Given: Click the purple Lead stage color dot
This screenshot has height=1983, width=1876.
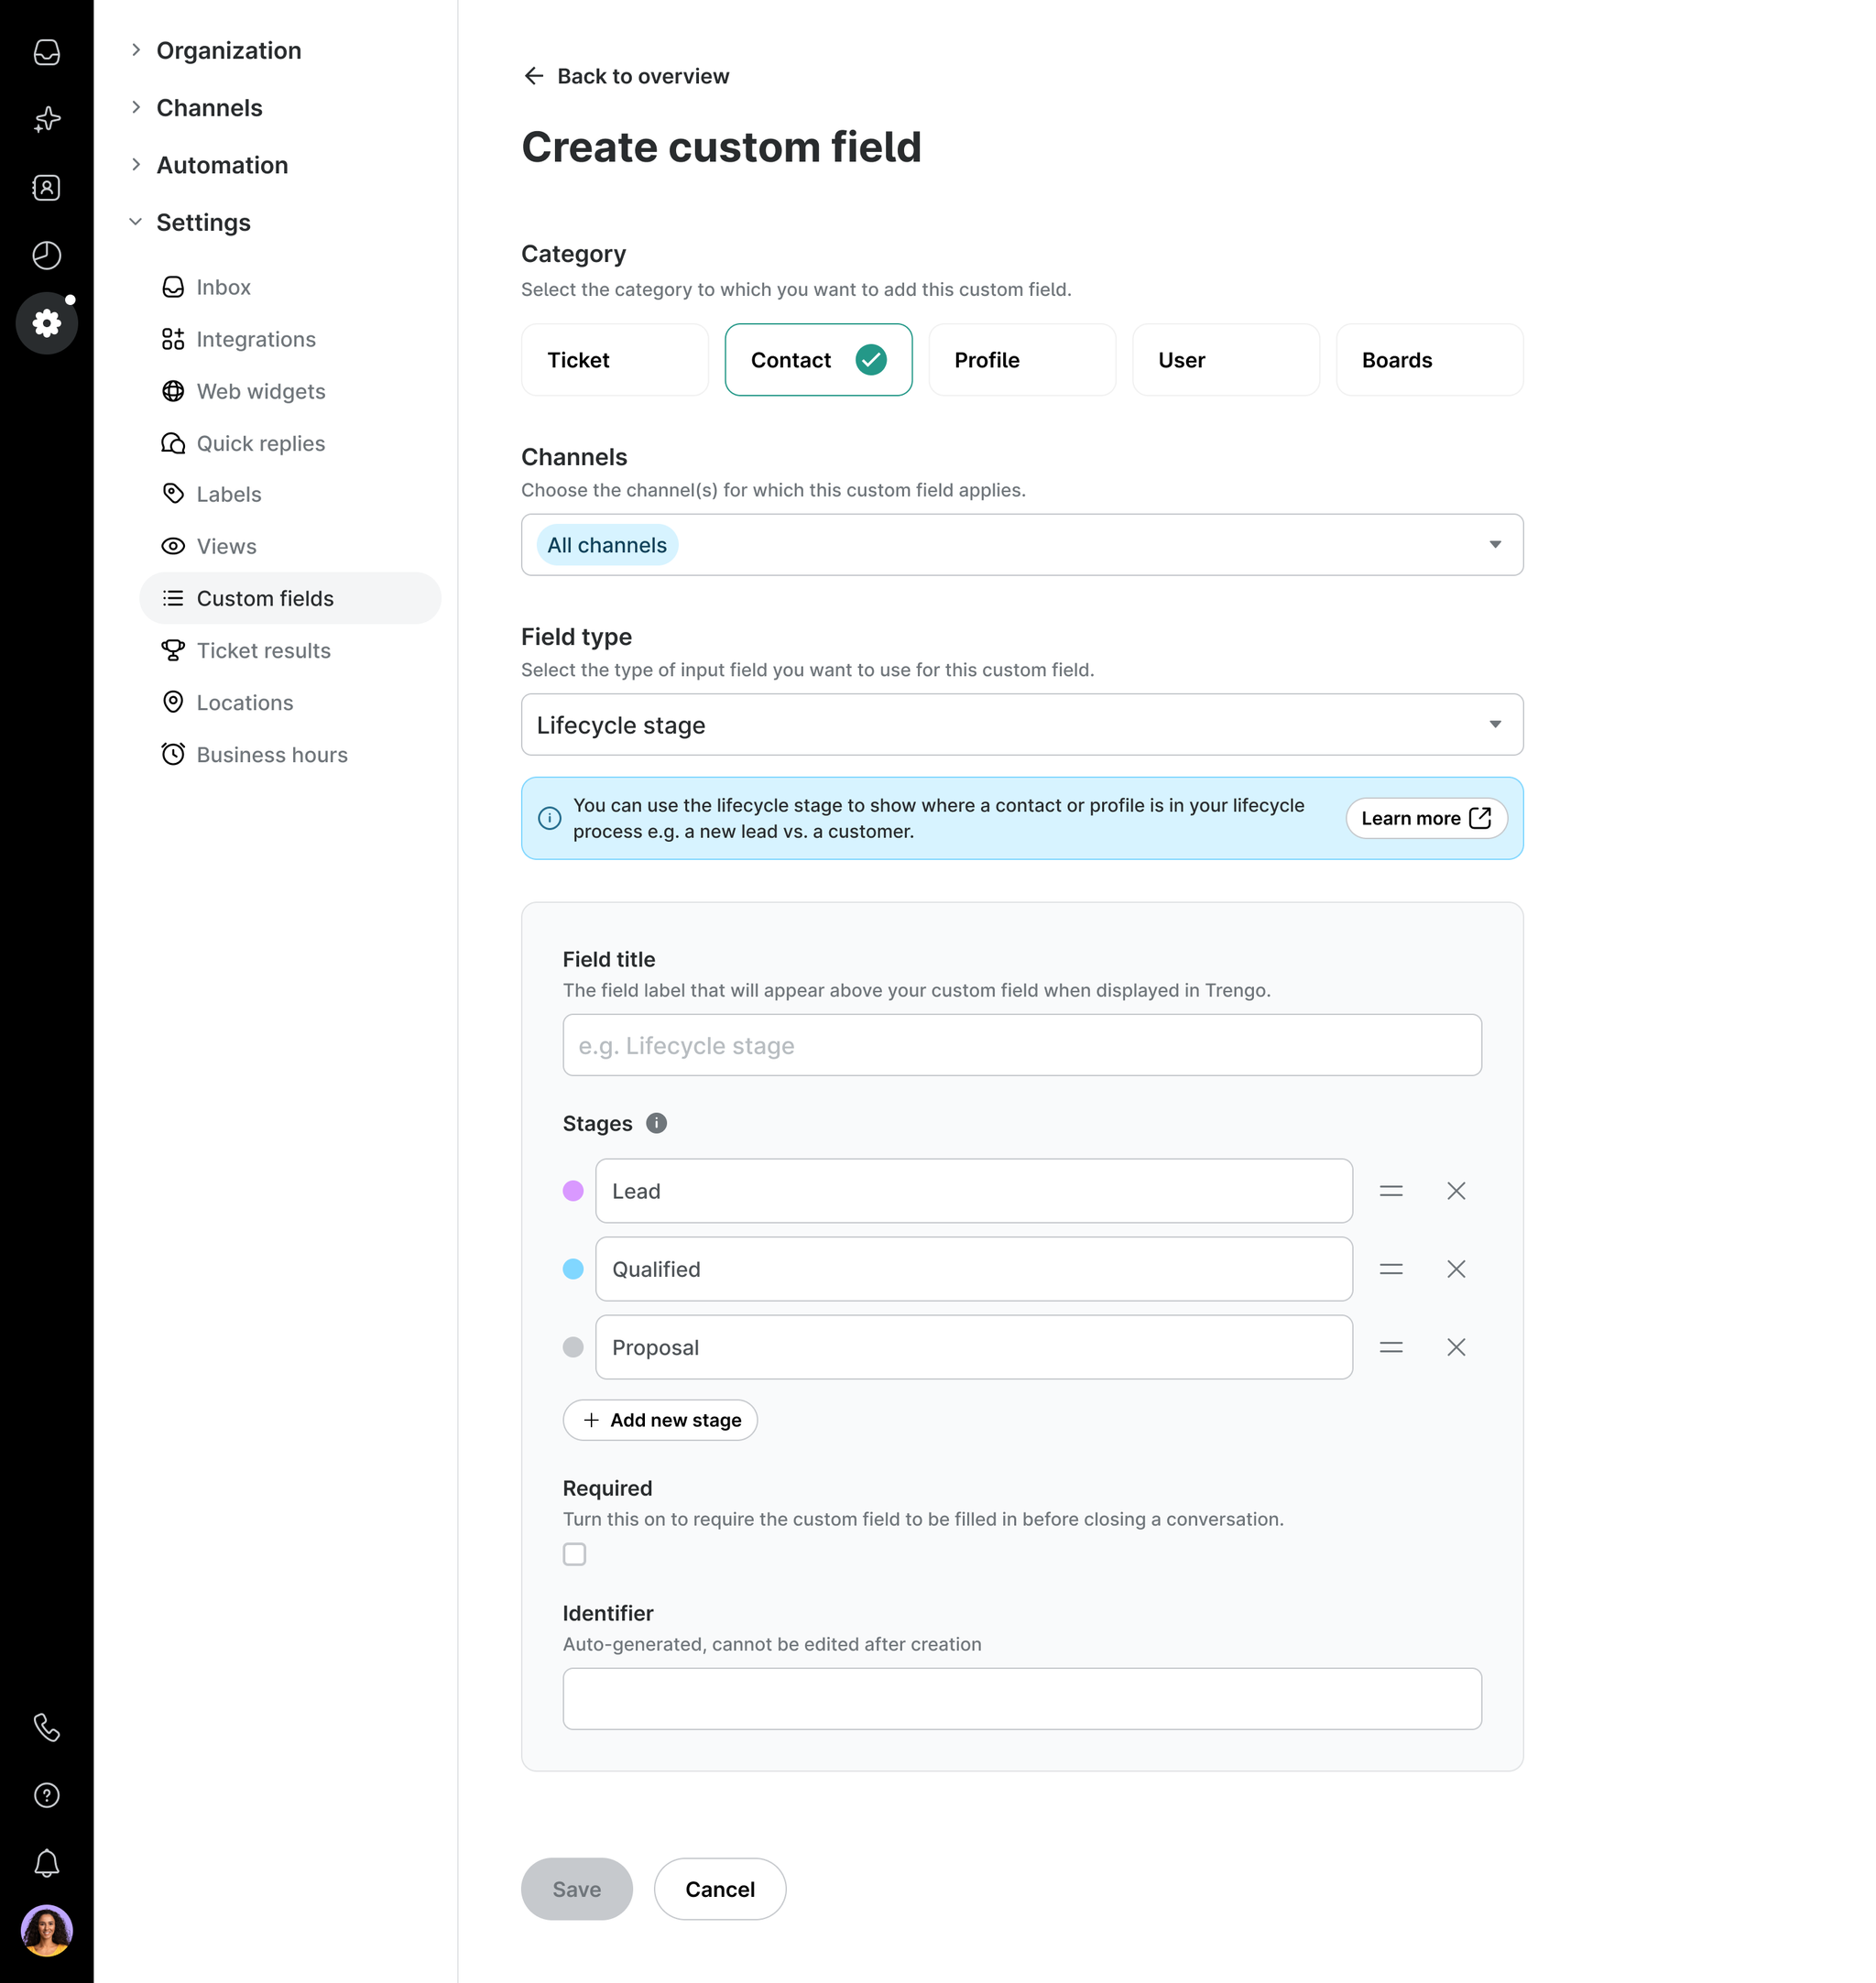Looking at the screenshot, I should pyautogui.click(x=573, y=1191).
